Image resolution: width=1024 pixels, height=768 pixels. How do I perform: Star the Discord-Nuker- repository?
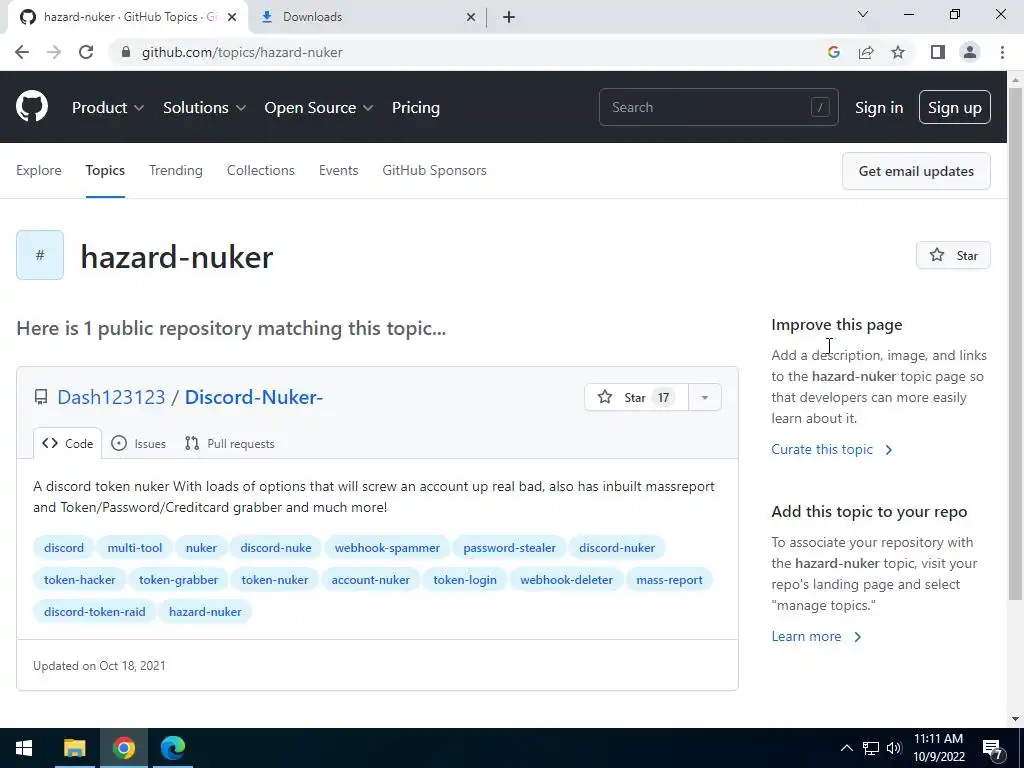pyautogui.click(x=636, y=397)
